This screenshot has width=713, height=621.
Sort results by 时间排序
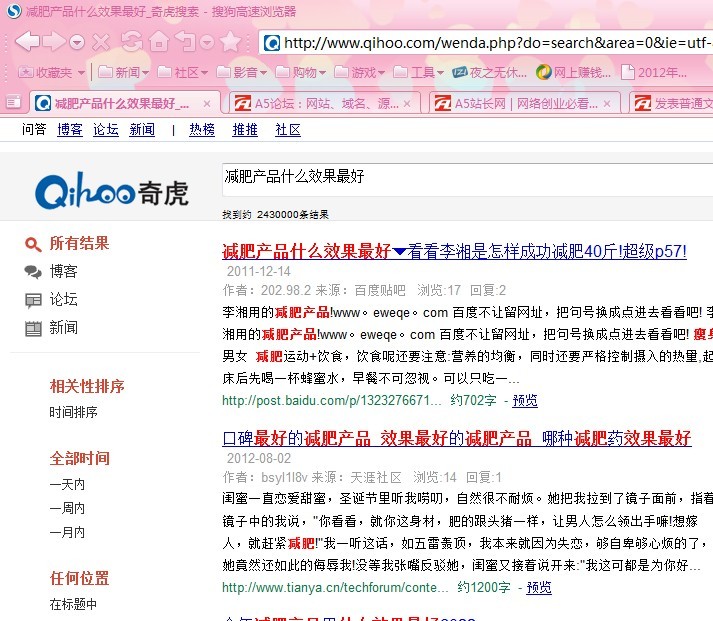(73, 412)
